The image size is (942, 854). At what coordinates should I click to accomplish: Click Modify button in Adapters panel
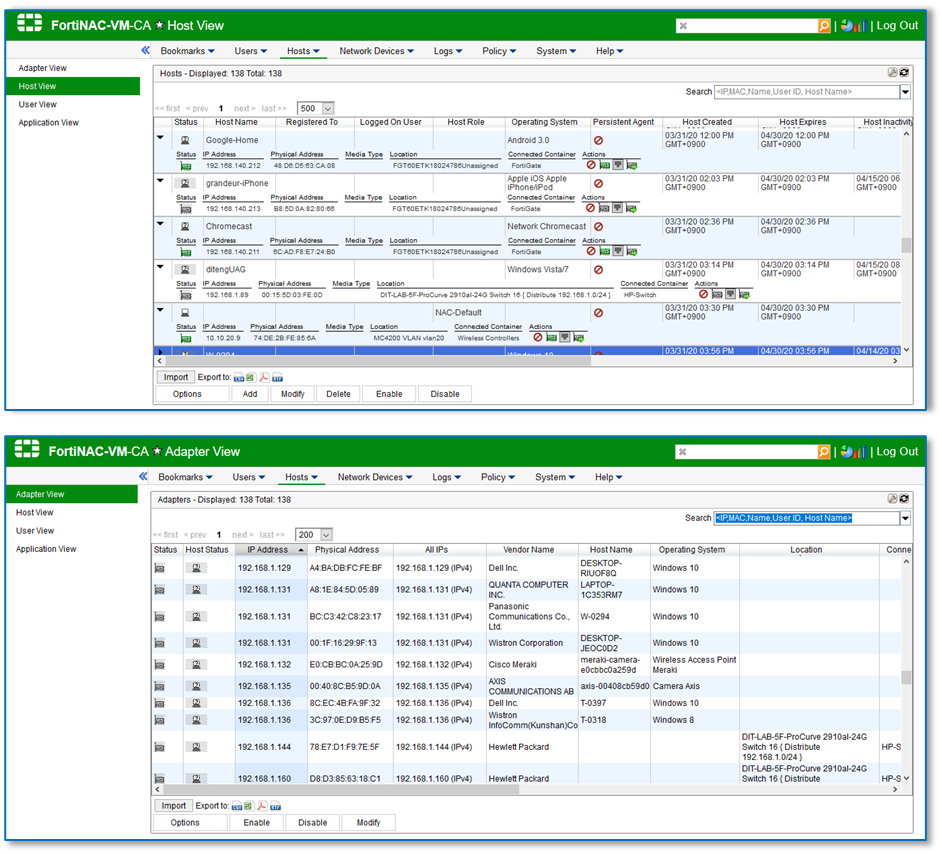click(x=368, y=822)
